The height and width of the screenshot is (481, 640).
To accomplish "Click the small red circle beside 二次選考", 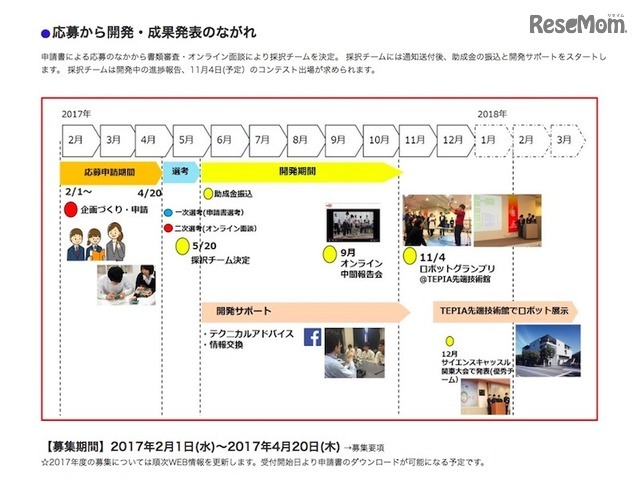I will click(168, 228).
